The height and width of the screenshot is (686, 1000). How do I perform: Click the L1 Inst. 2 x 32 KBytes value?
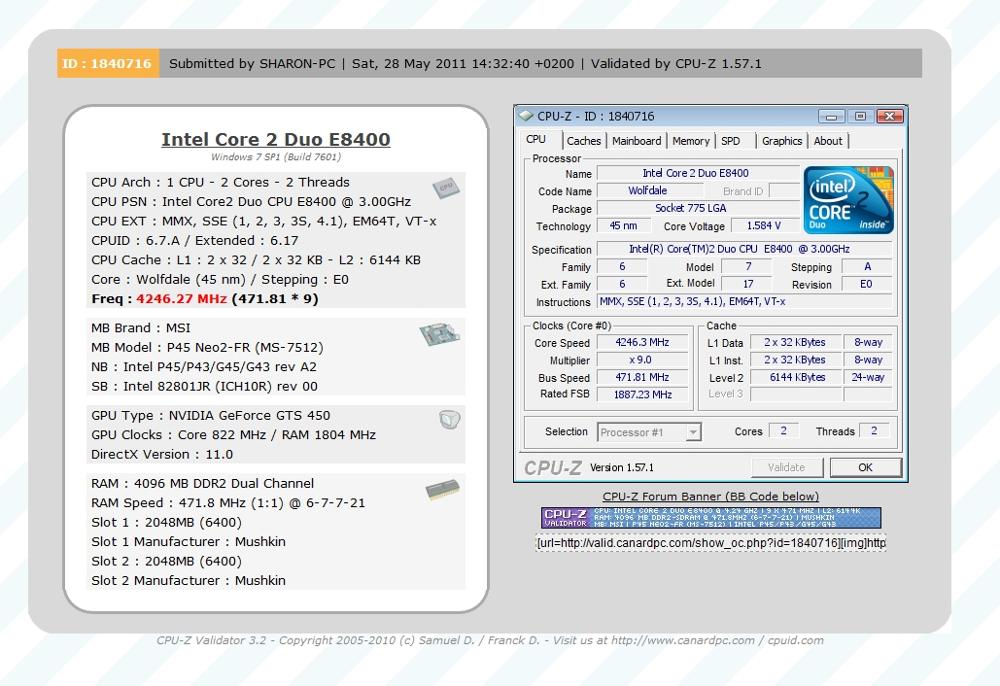coord(795,360)
